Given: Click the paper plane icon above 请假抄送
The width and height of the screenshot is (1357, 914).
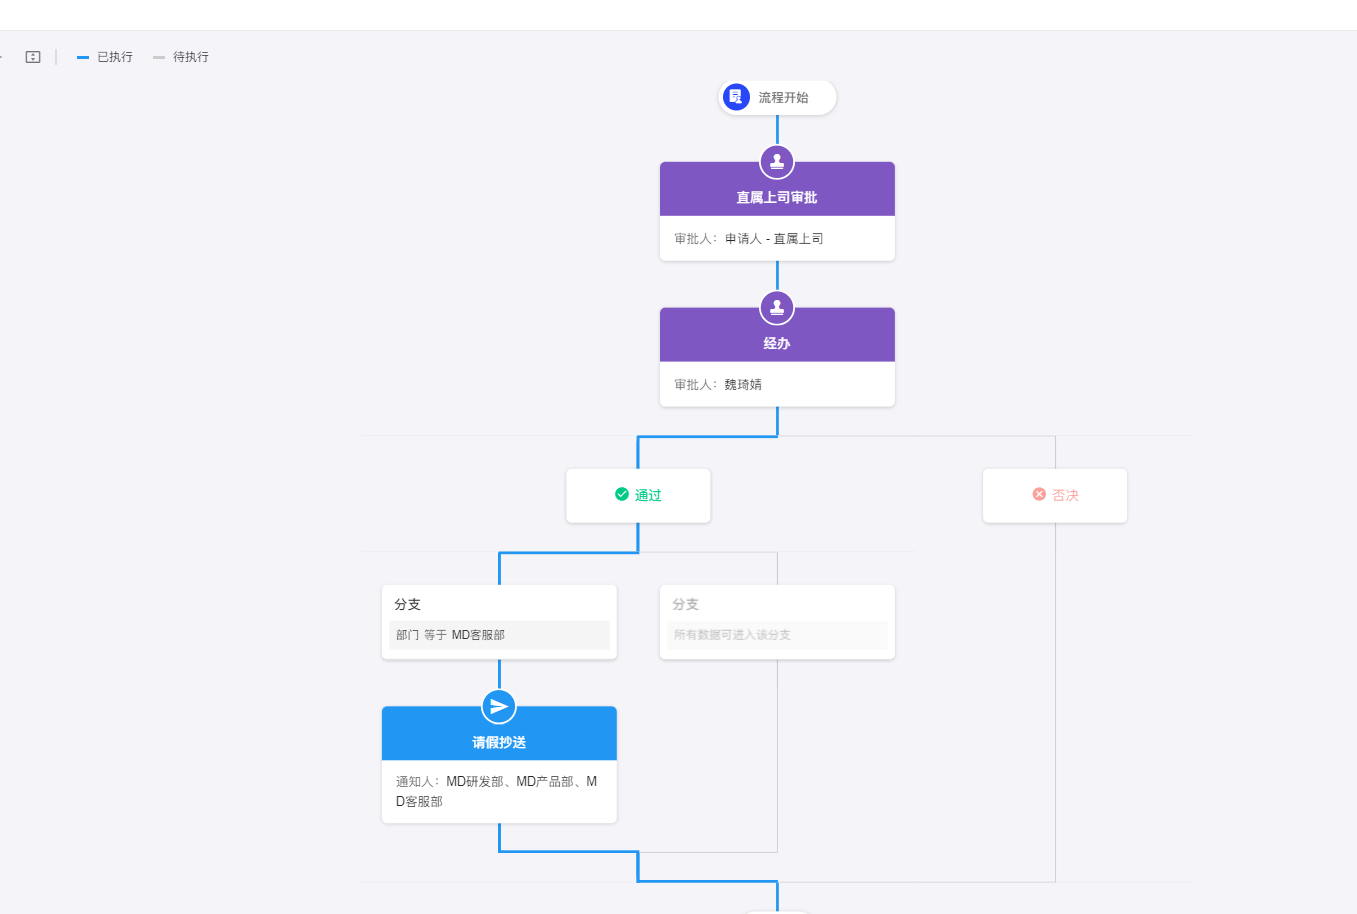Looking at the screenshot, I should (x=499, y=707).
